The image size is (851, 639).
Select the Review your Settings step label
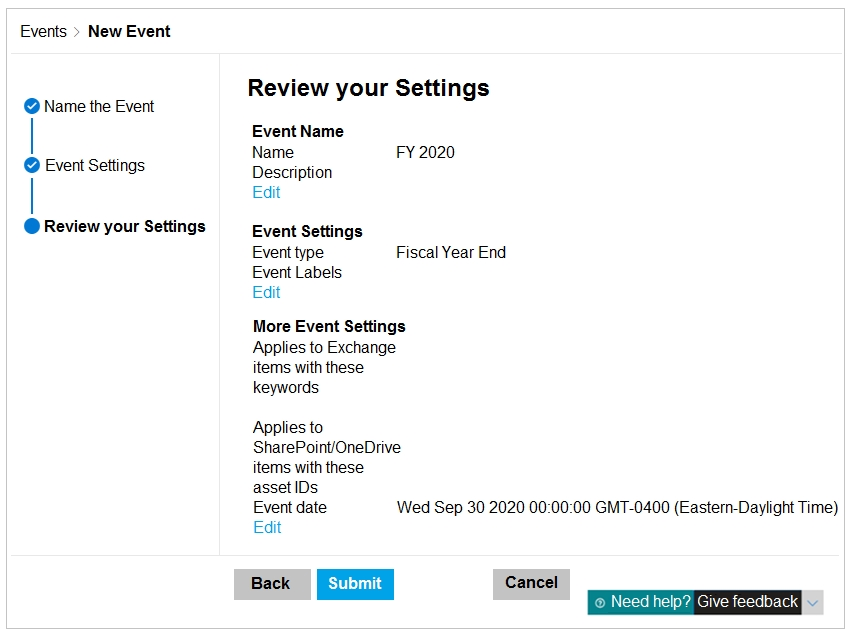pos(125,226)
